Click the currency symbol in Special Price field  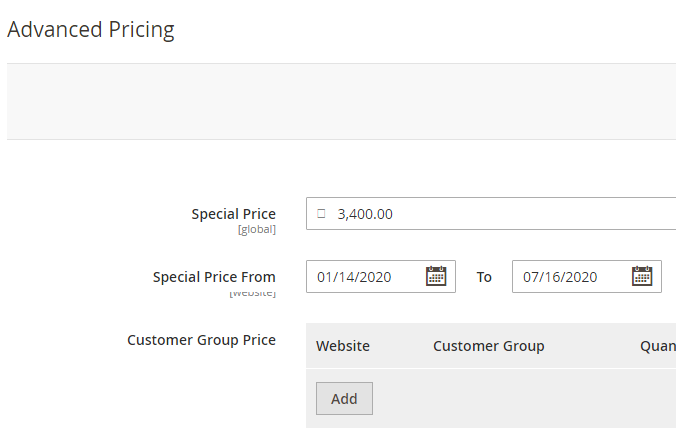pyautogui.click(x=321, y=213)
